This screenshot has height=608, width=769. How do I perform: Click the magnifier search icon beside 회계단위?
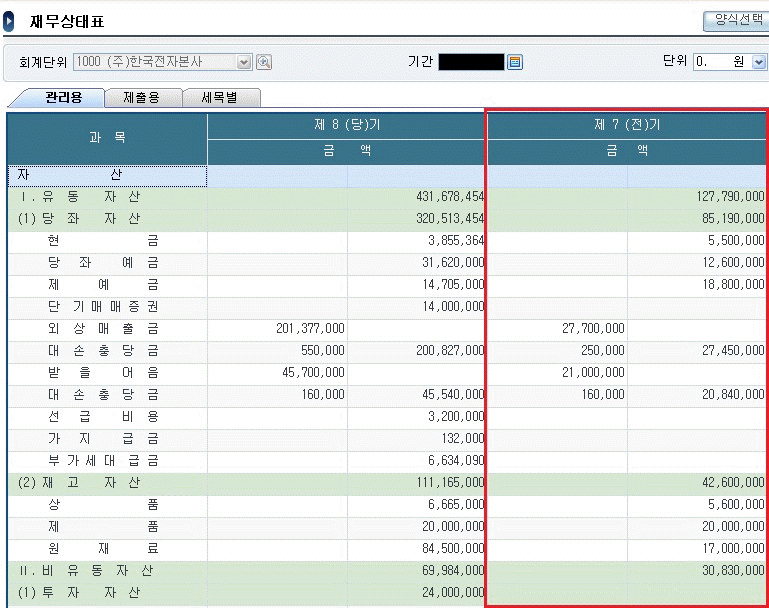point(264,62)
